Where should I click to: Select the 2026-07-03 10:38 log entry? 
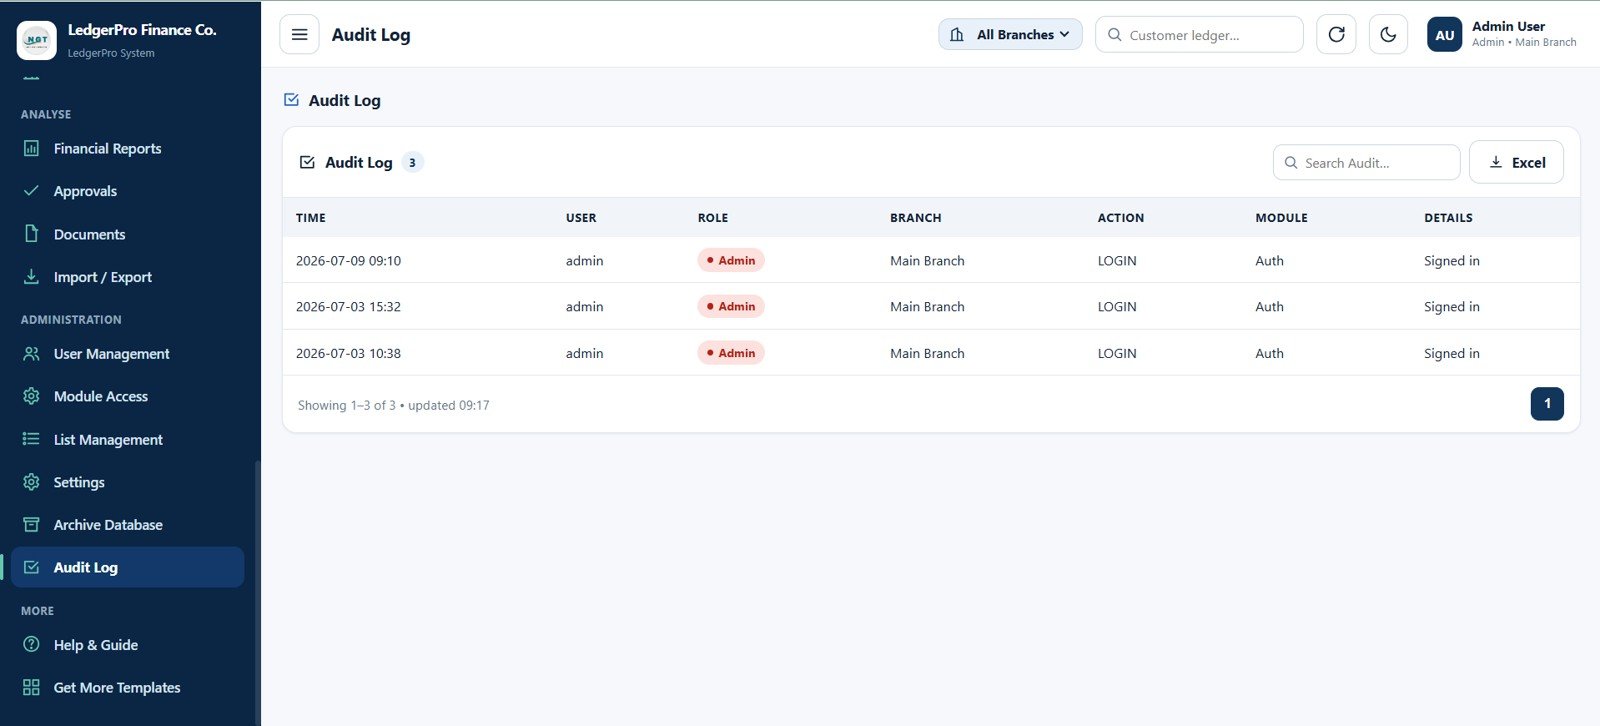click(x=931, y=353)
